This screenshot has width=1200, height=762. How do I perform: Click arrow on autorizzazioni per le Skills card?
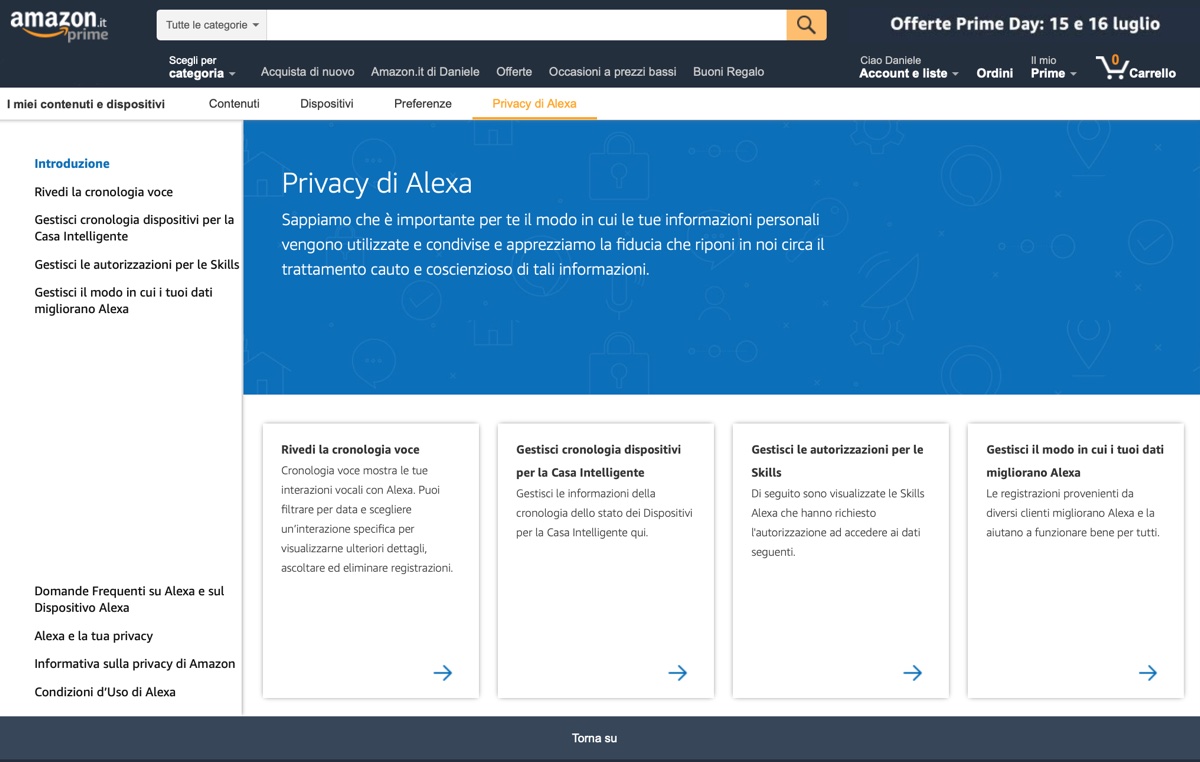pyautogui.click(x=912, y=673)
